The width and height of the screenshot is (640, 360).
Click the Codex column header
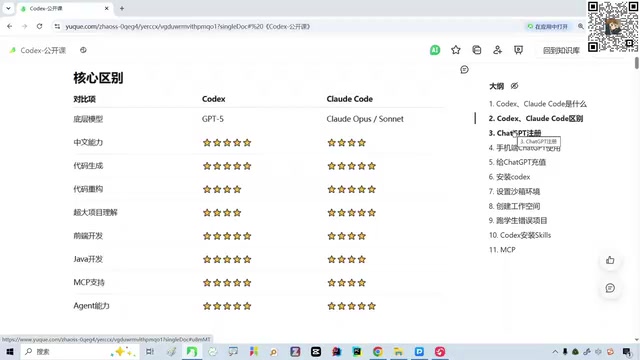[x=213, y=99]
